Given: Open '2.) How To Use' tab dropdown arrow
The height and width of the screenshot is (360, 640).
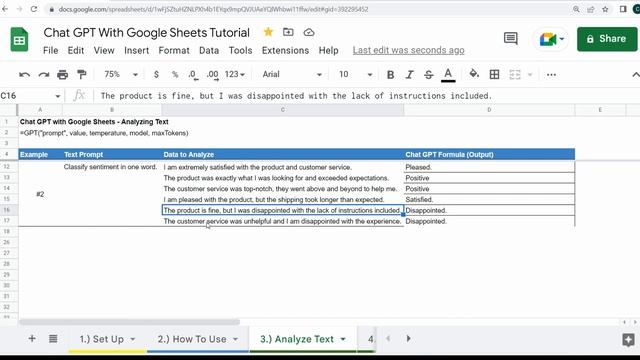Looking at the screenshot, I should point(236,339).
